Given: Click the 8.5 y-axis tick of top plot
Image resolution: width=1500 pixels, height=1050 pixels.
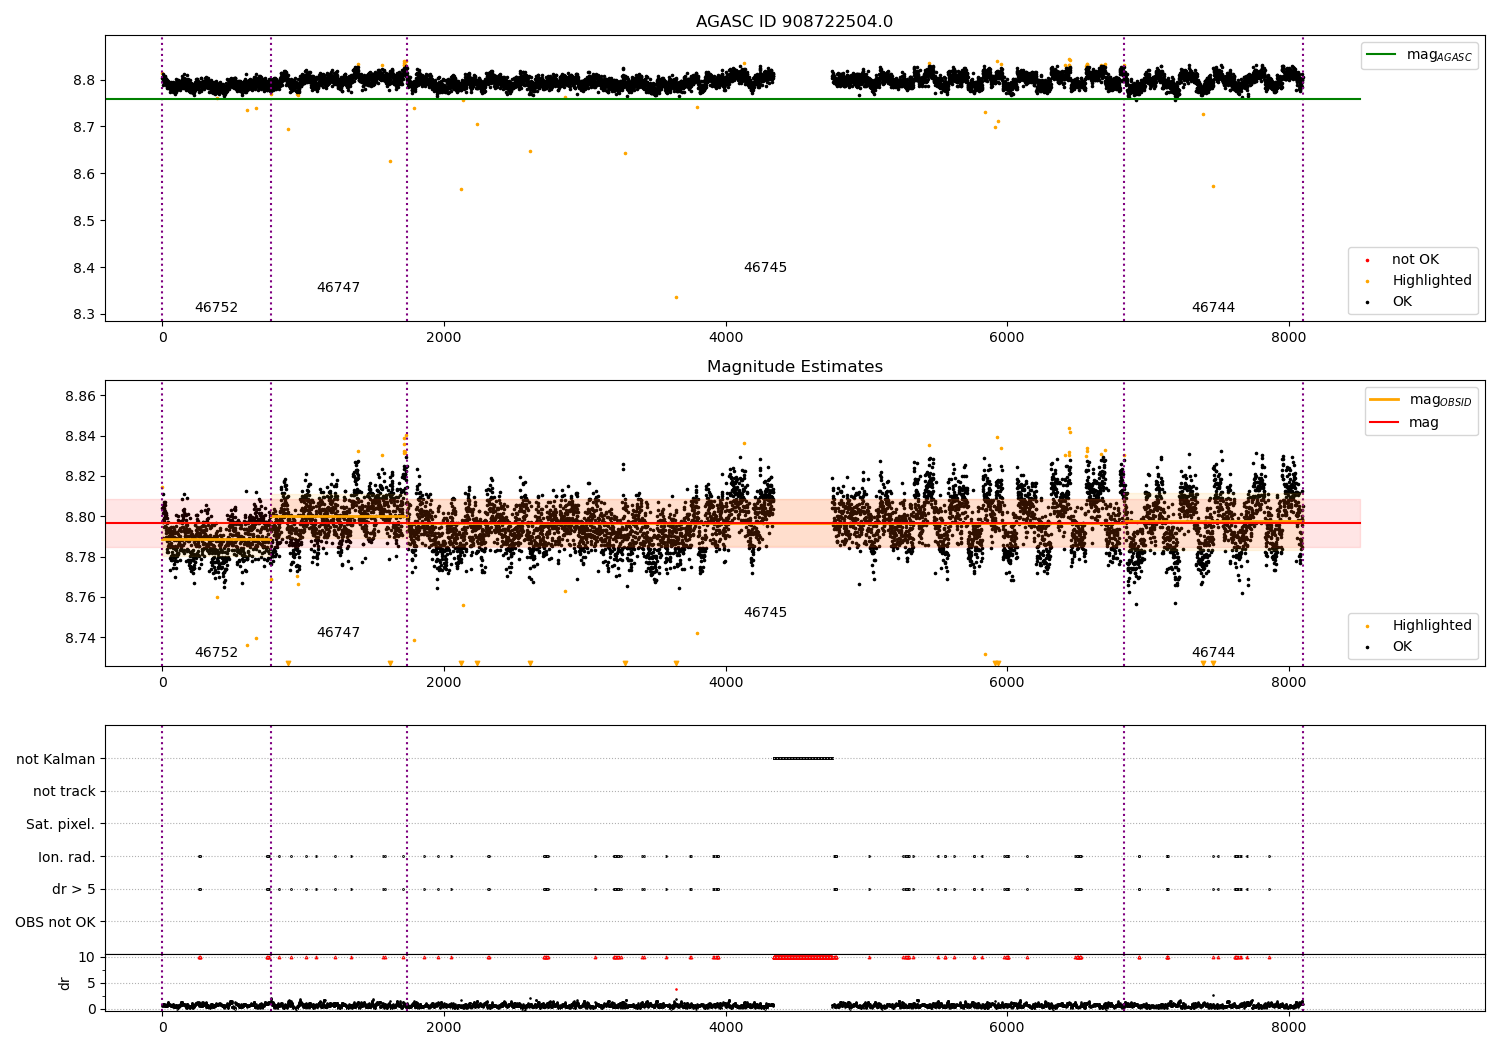Looking at the screenshot, I should pyautogui.click(x=84, y=221).
